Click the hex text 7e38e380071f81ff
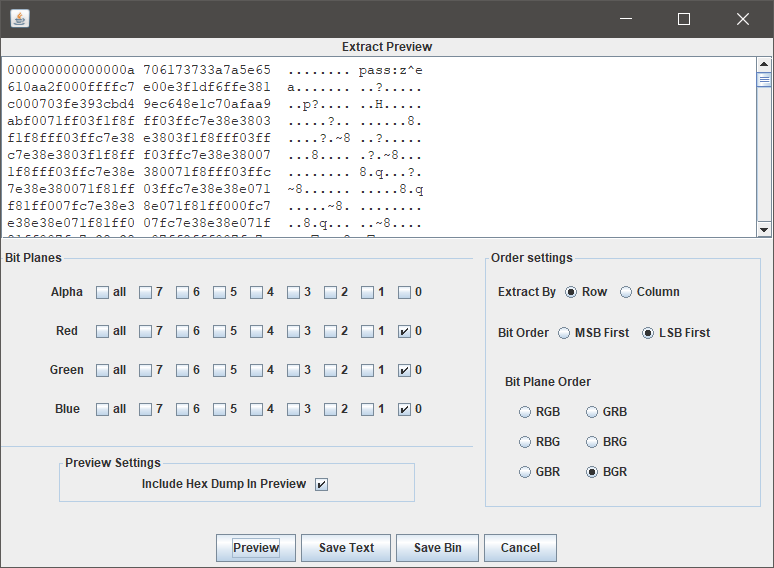The height and width of the screenshot is (568, 774). [71, 189]
